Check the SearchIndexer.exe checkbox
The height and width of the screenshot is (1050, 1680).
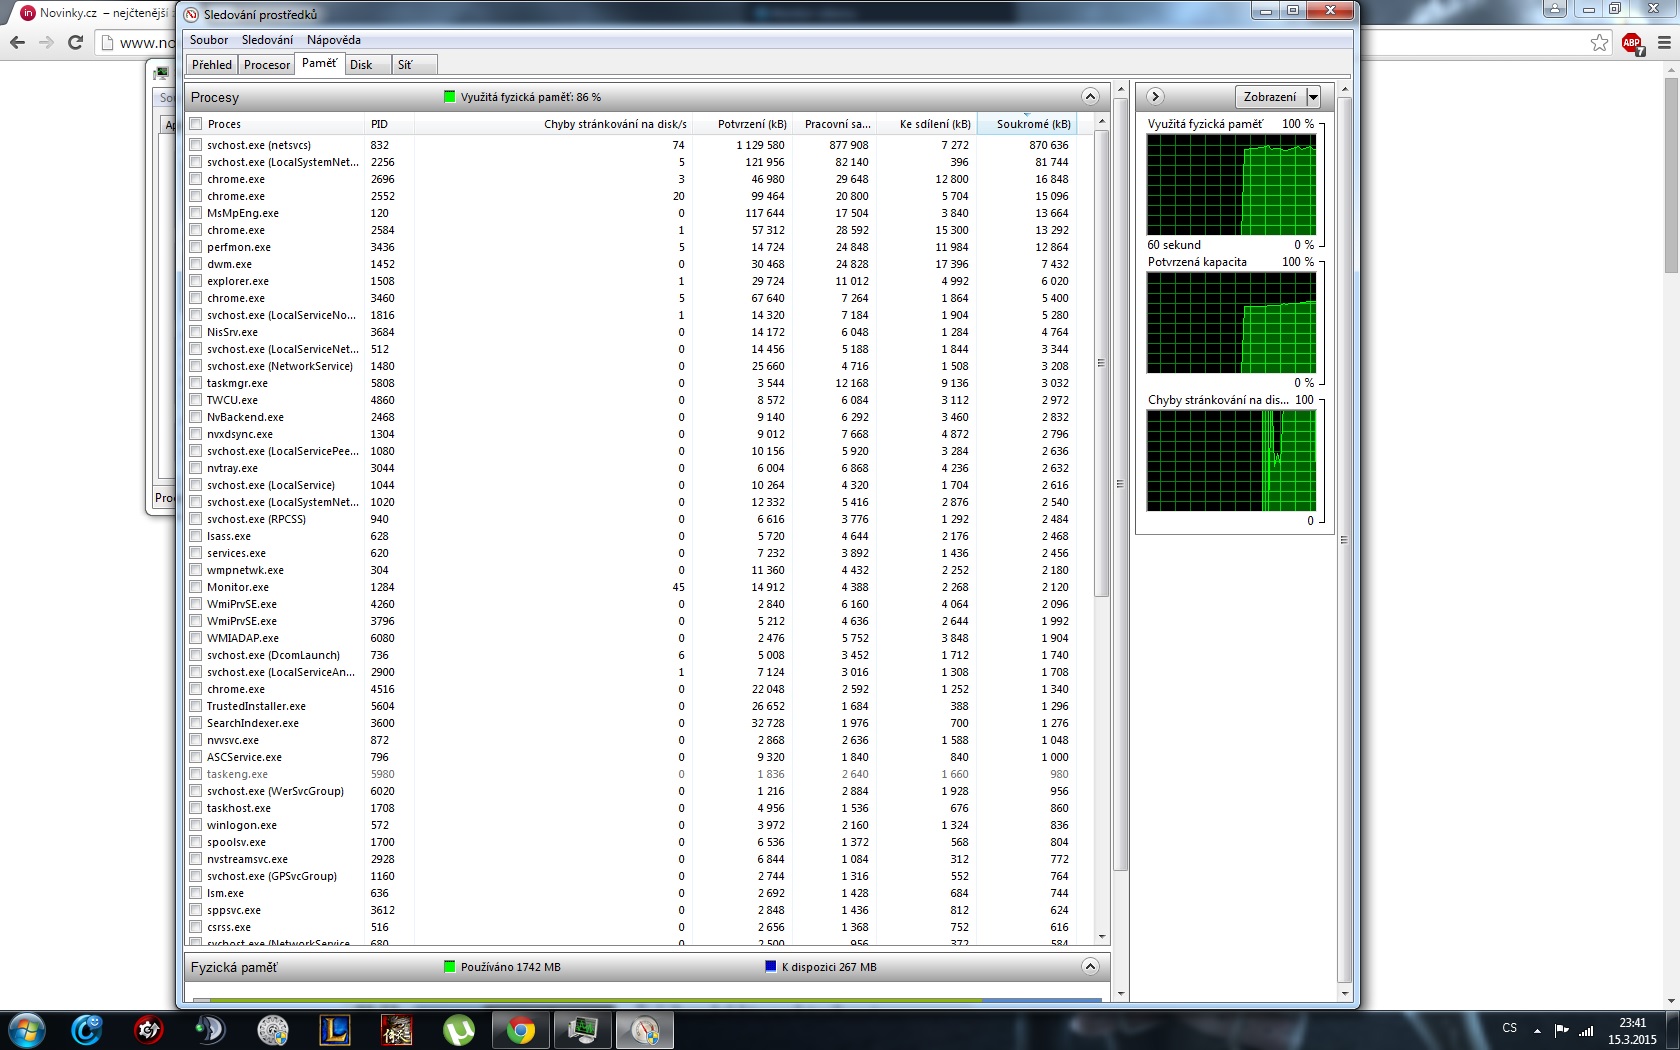(x=196, y=723)
